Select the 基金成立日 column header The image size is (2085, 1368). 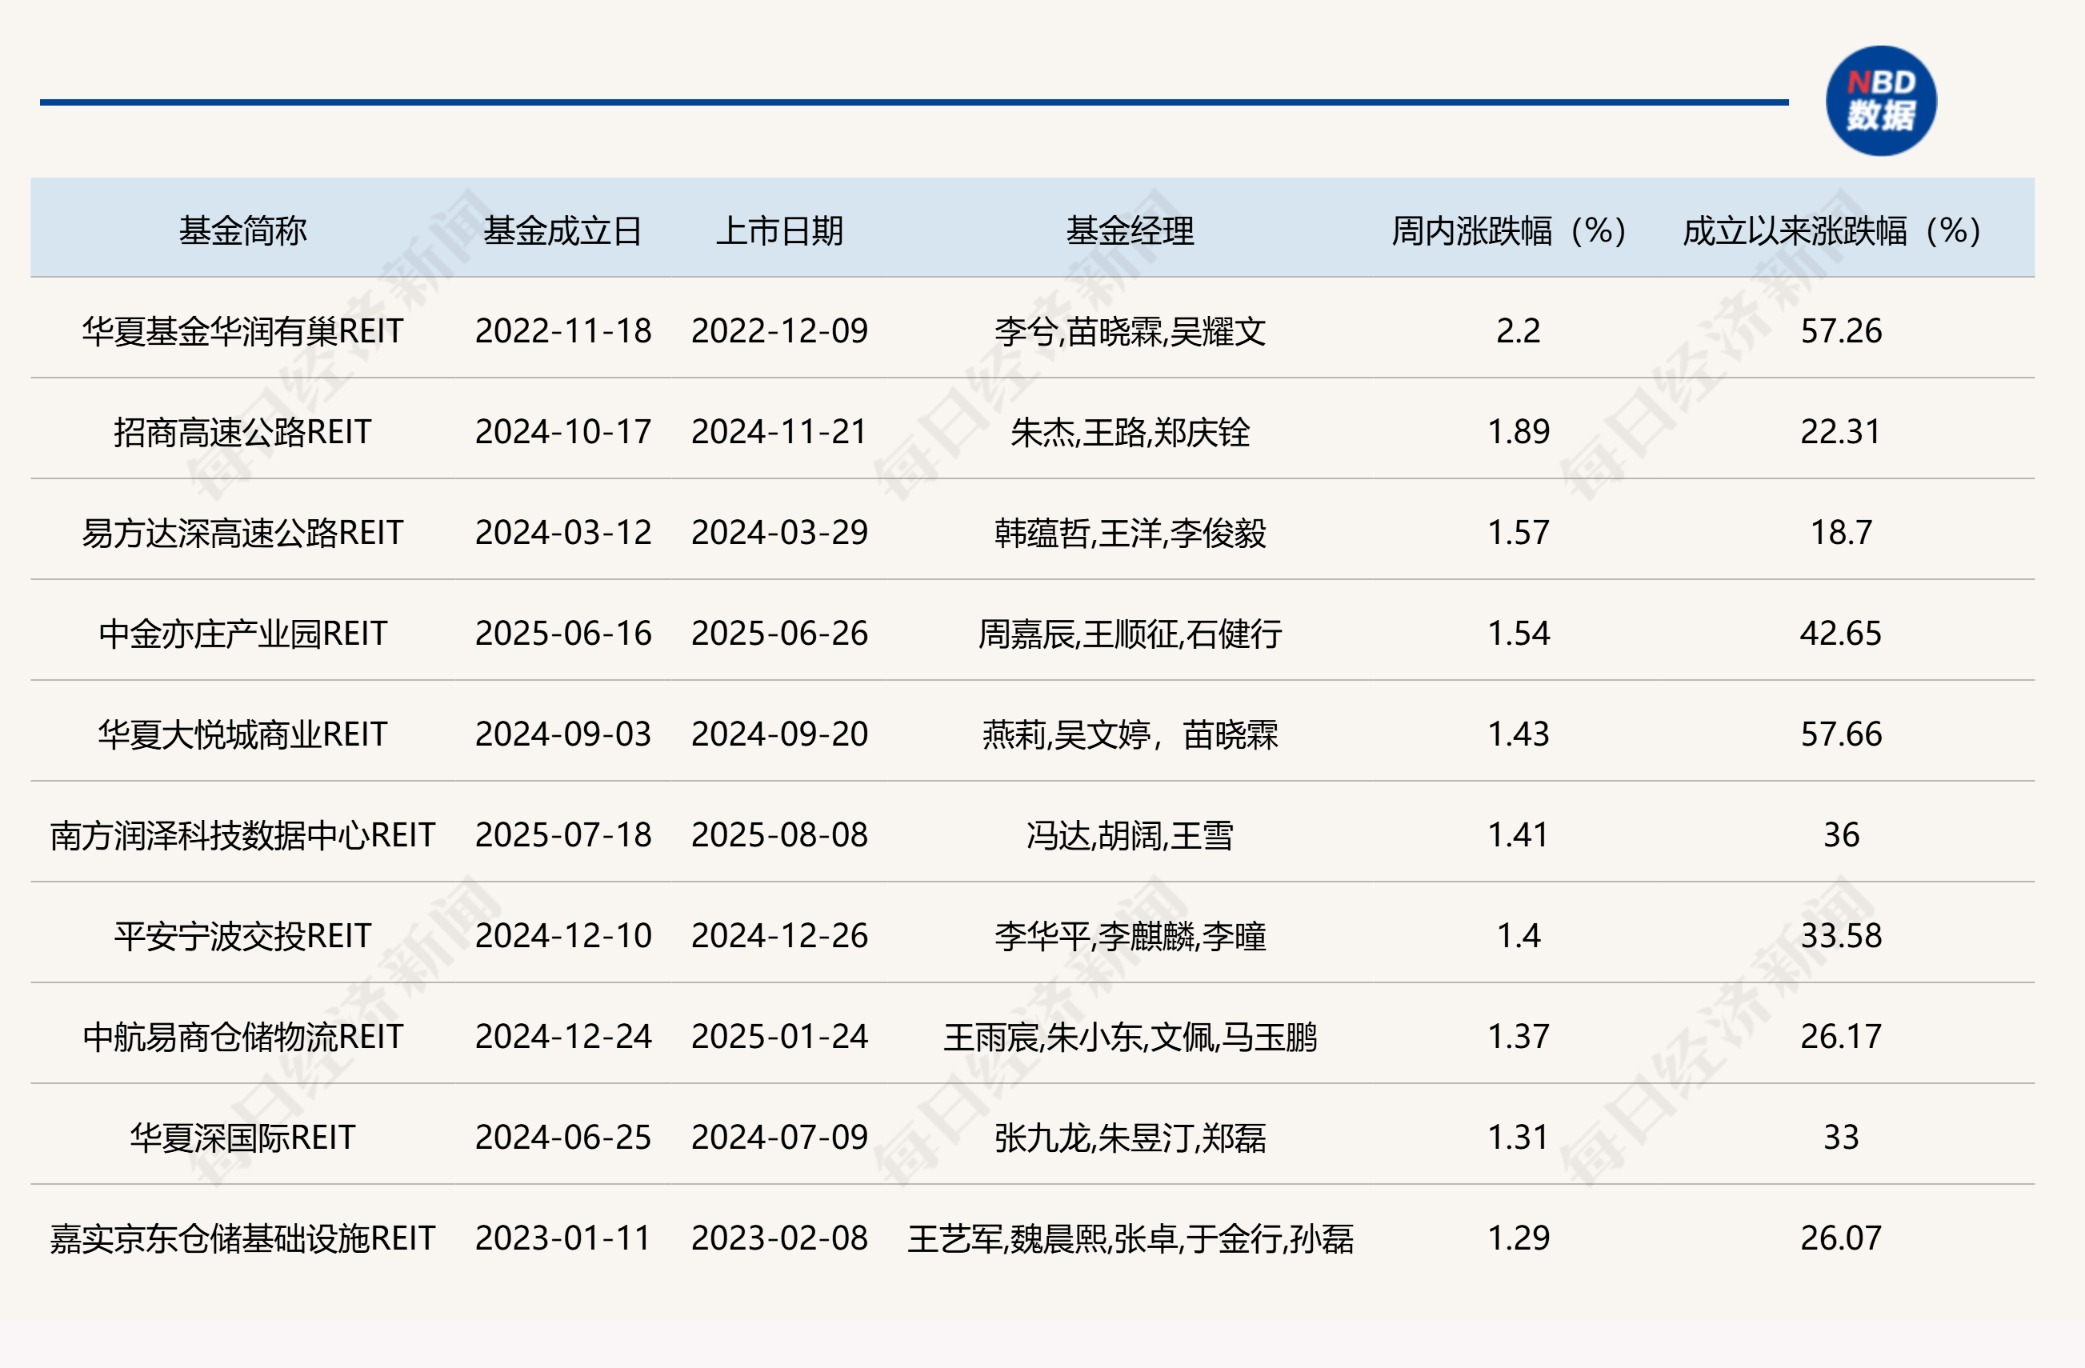coord(563,231)
